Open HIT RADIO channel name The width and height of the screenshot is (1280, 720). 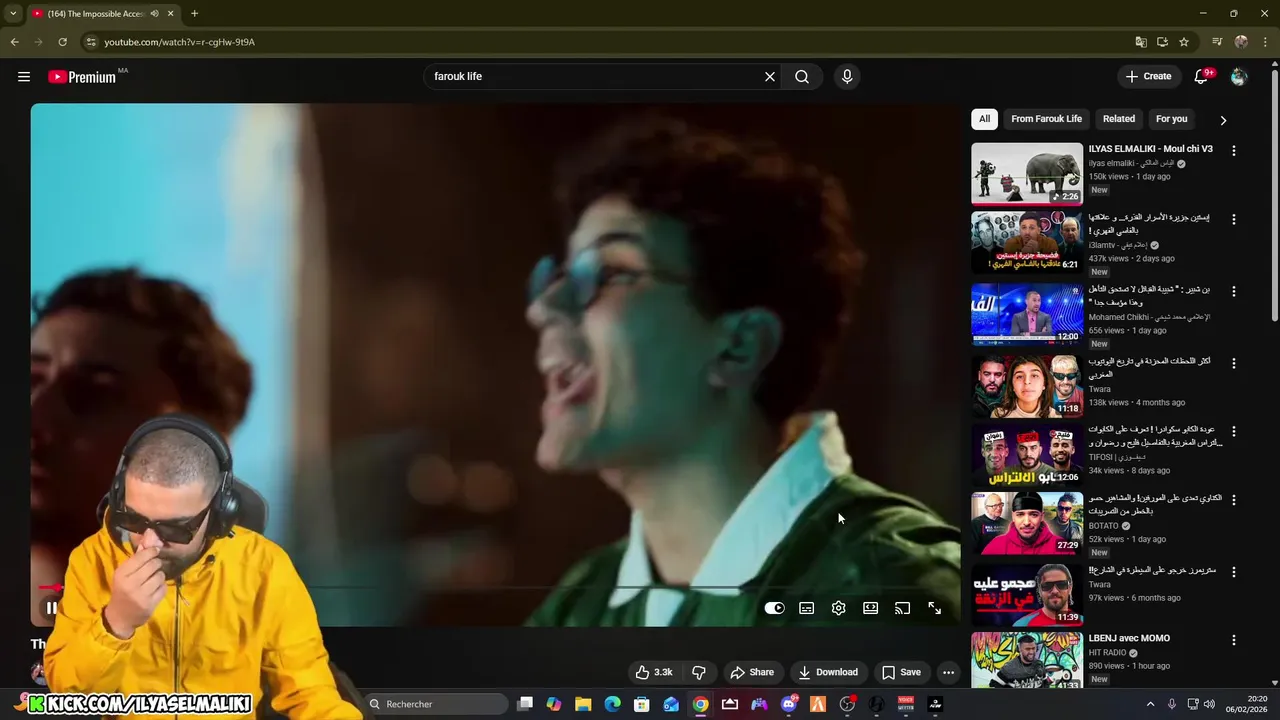(x=1108, y=653)
